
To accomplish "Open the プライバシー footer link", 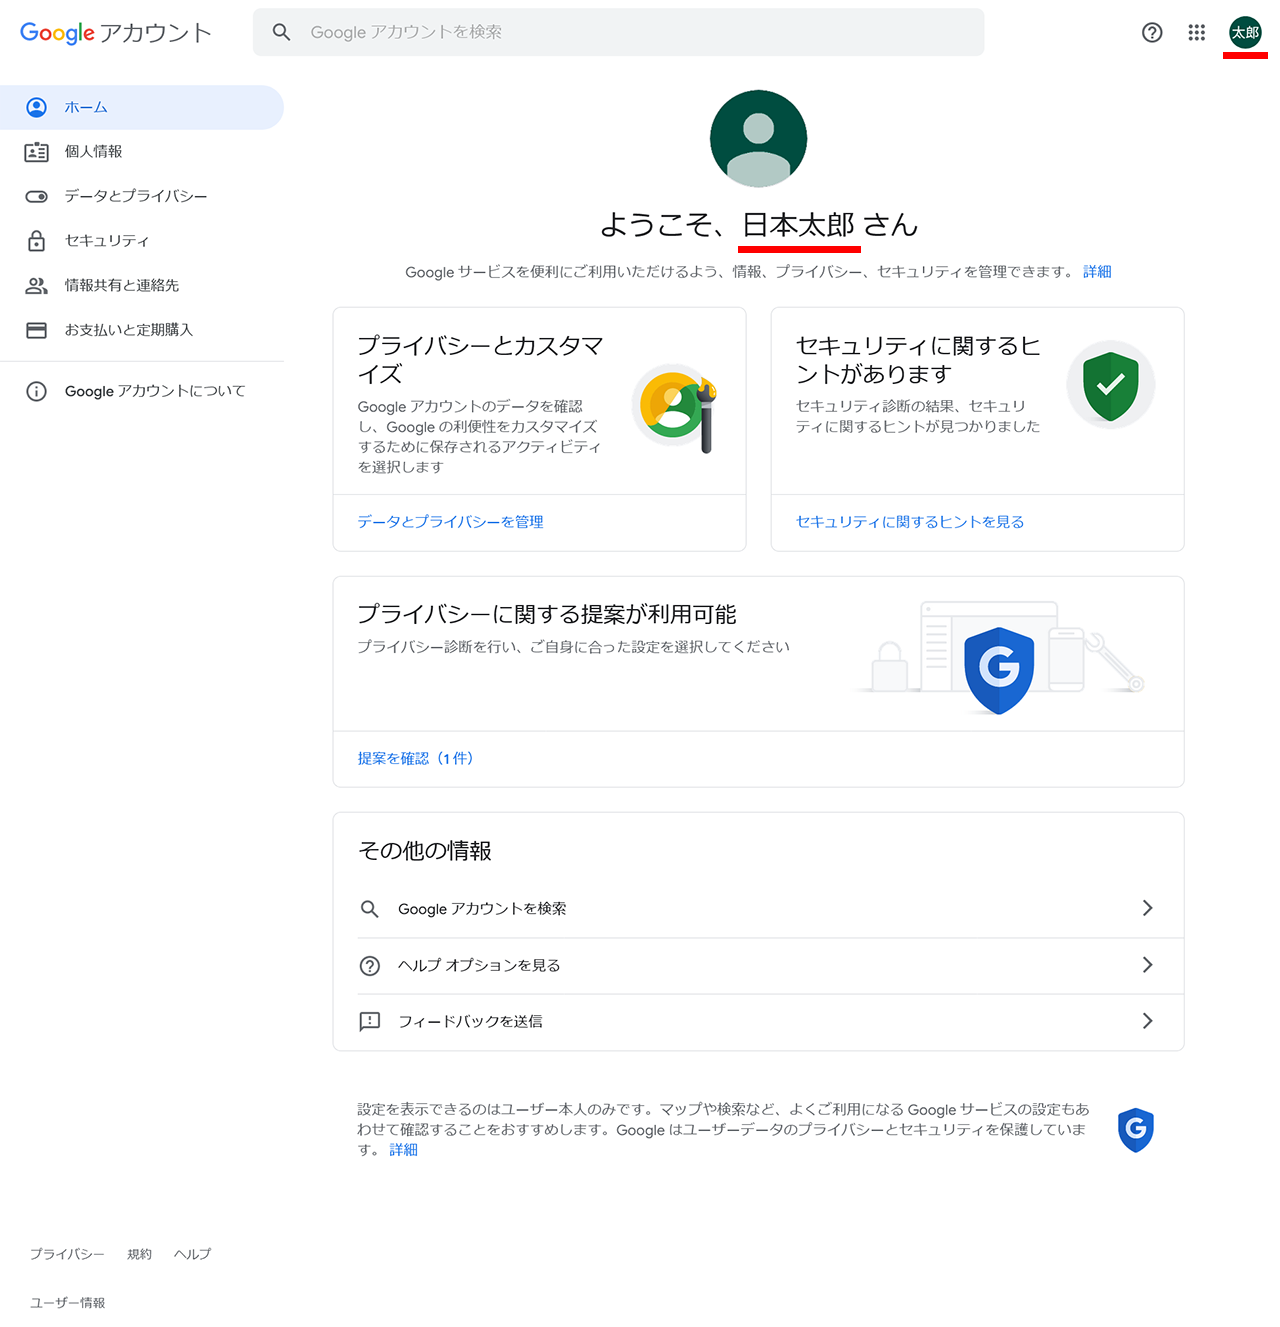I will [67, 1254].
